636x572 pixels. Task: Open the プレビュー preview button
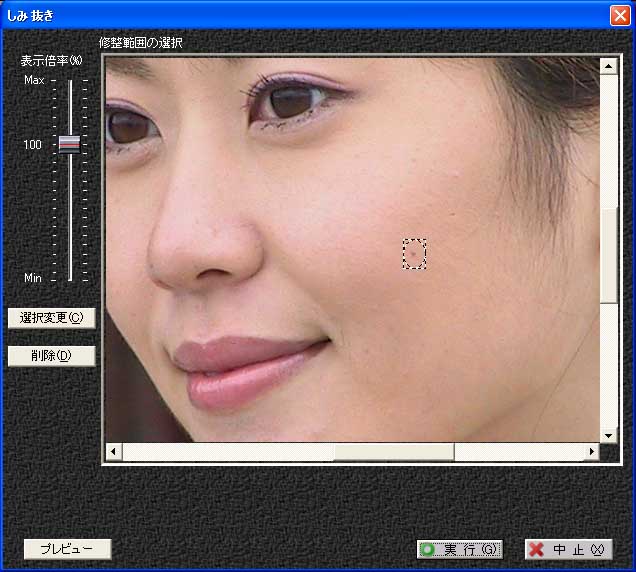point(67,549)
